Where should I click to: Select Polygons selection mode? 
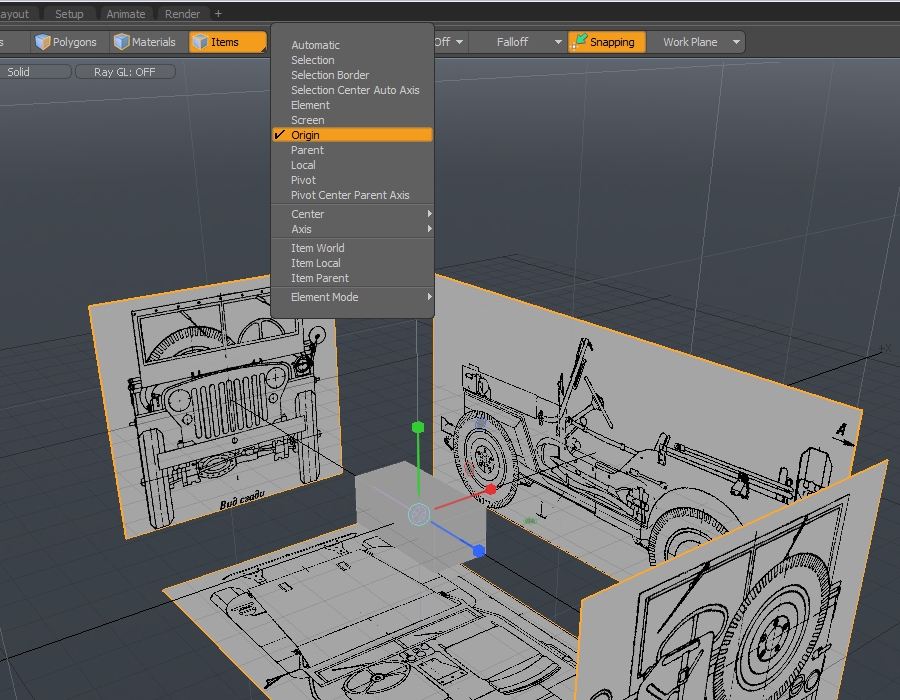tap(66, 42)
